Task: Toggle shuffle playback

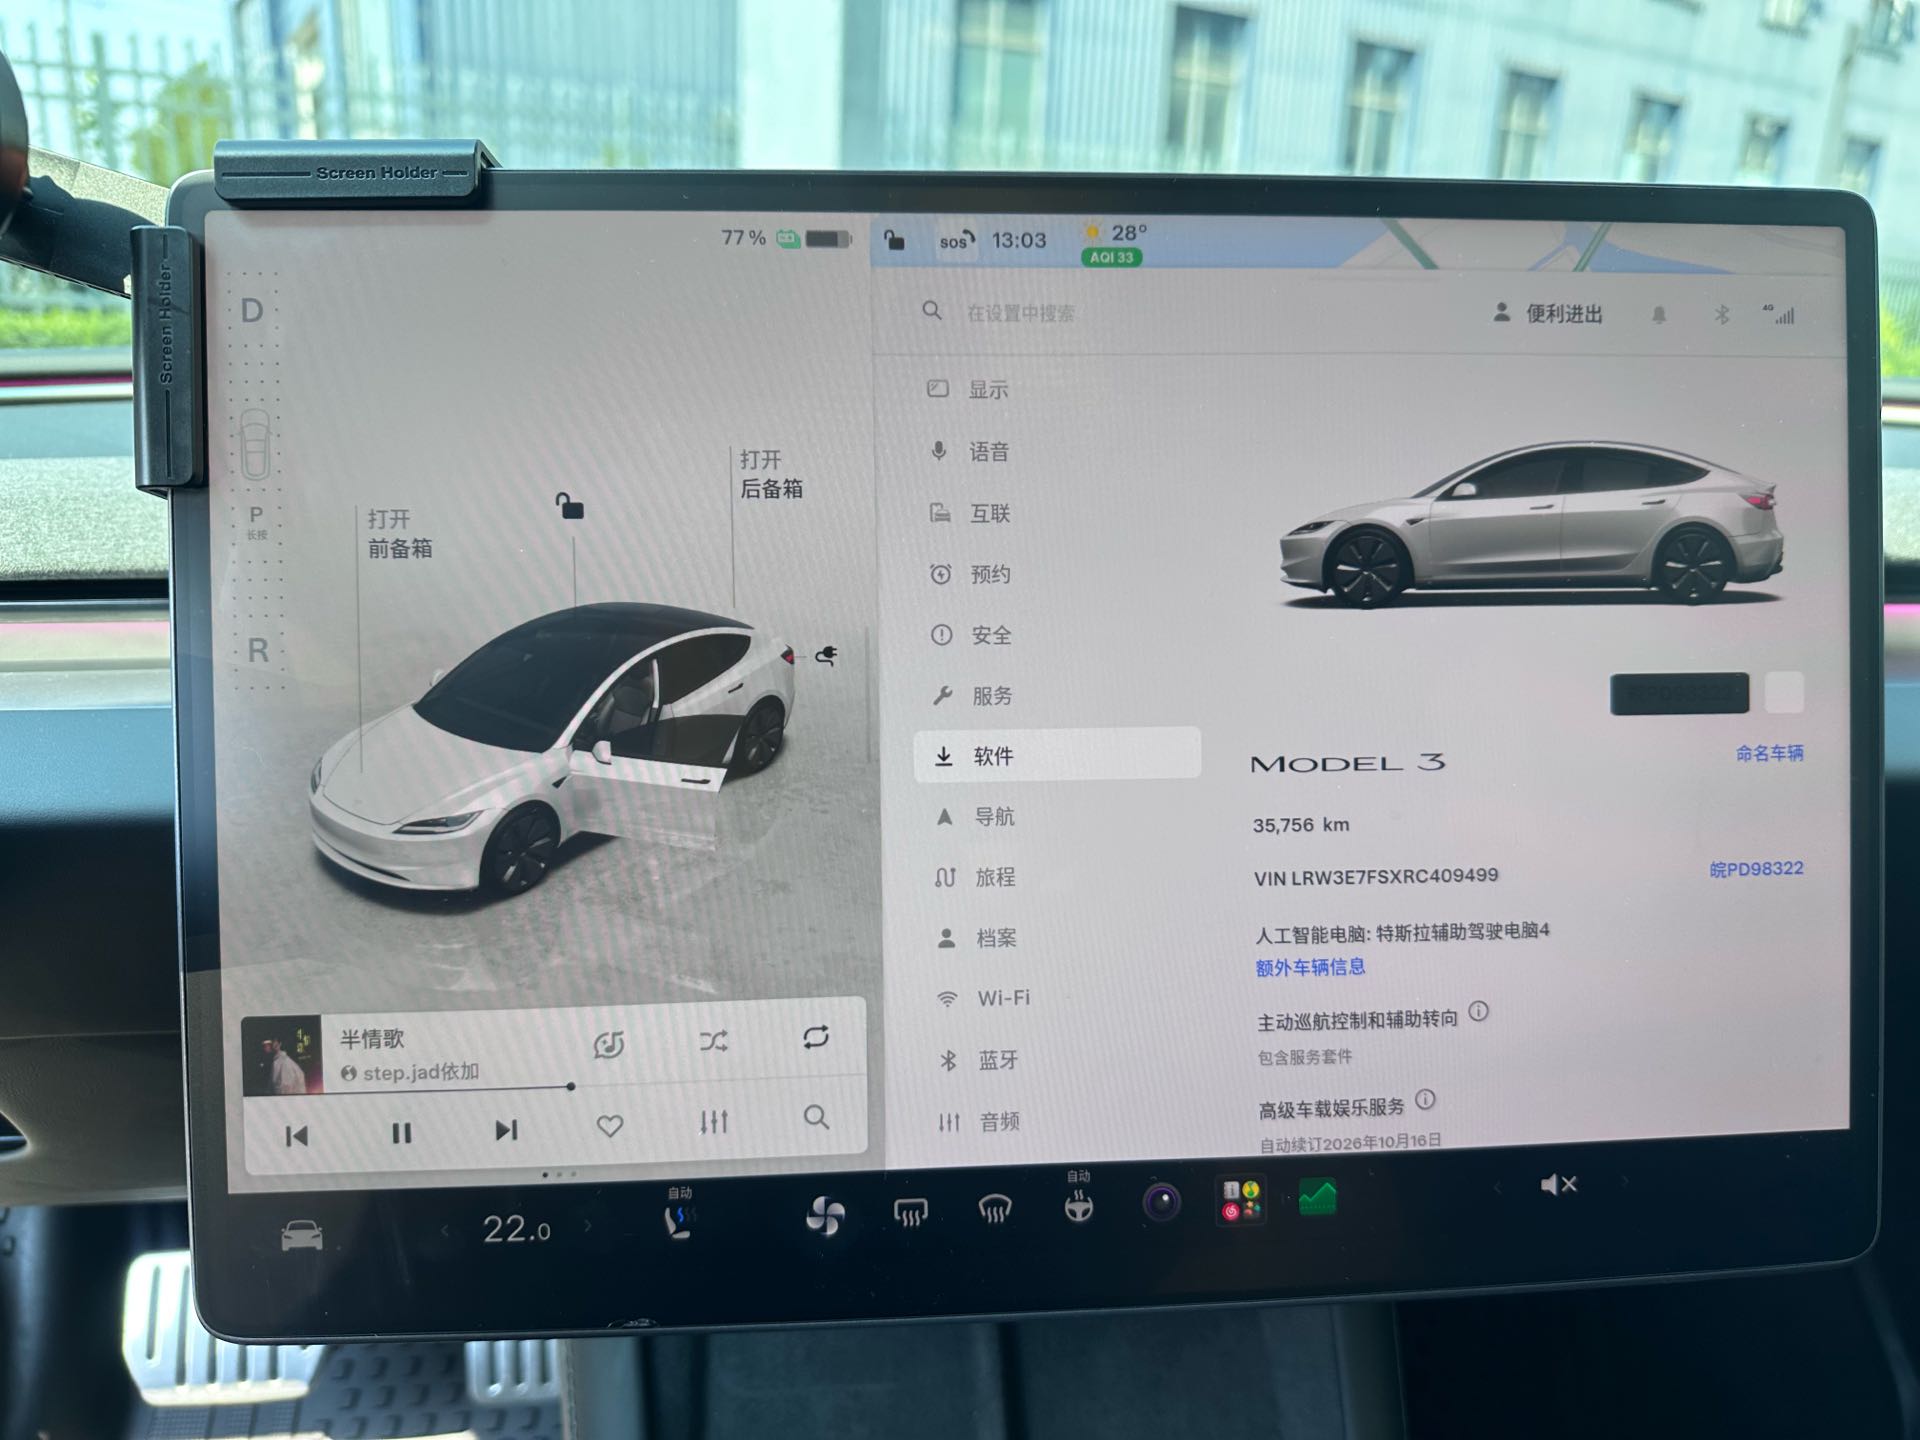Action: pos(714,1041)
